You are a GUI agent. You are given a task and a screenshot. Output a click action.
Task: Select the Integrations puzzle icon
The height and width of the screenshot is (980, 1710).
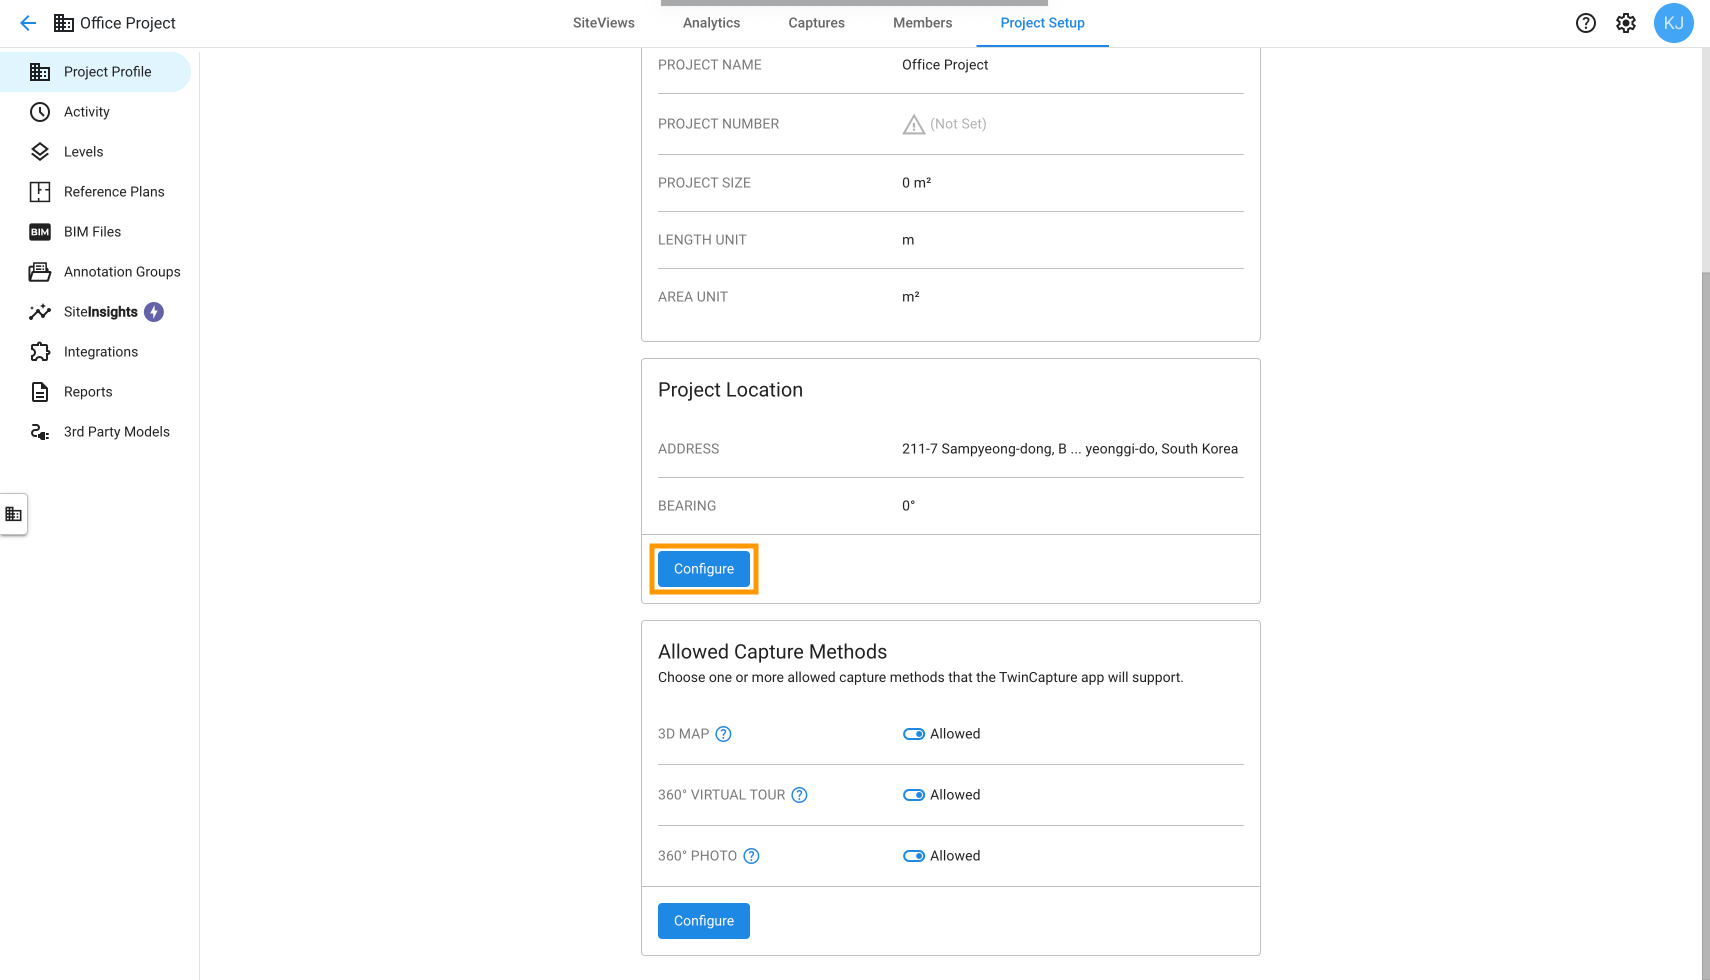pyautogui.click(x=39, y=351)
